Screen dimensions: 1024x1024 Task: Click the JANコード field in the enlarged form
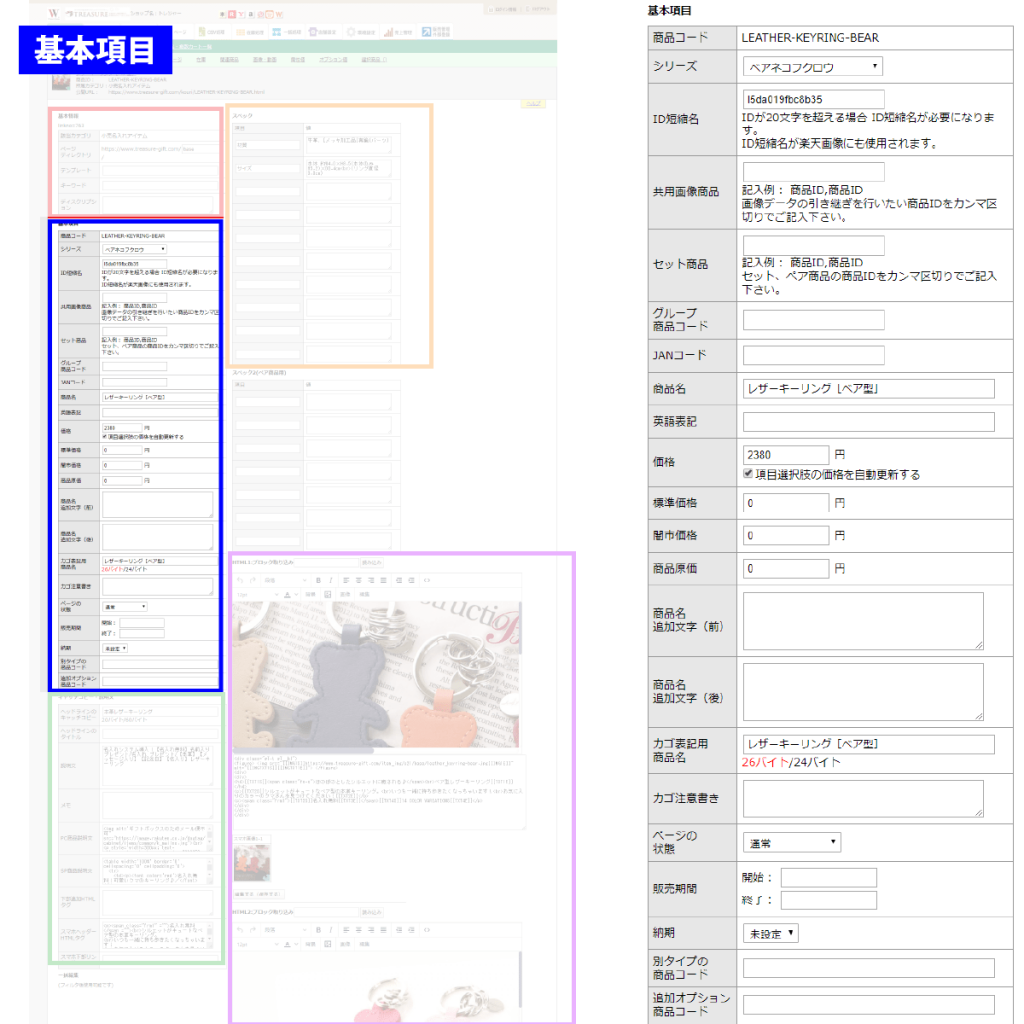(813, 355)
